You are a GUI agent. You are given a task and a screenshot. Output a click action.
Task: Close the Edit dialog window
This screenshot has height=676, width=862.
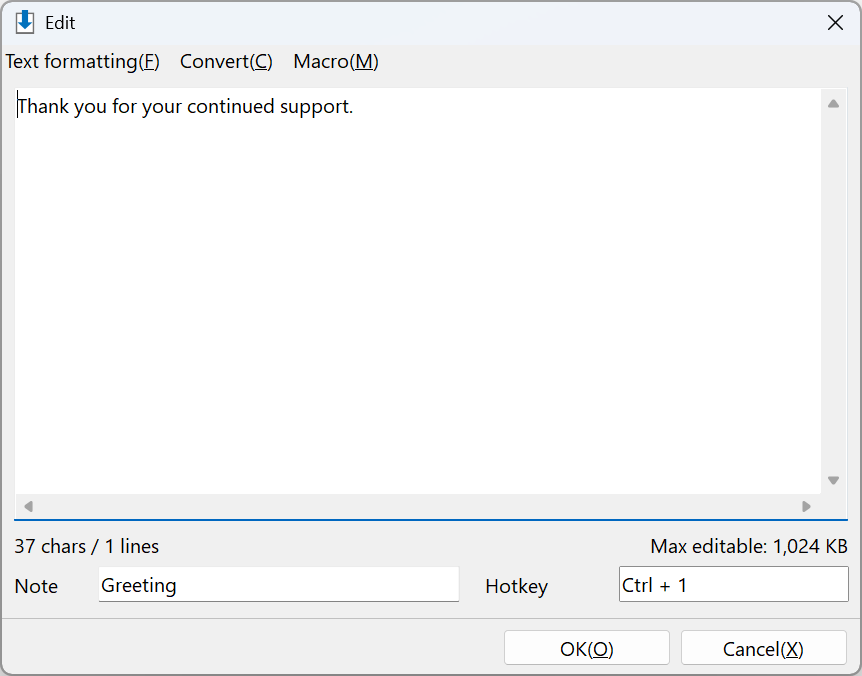(x=835, y=23)
